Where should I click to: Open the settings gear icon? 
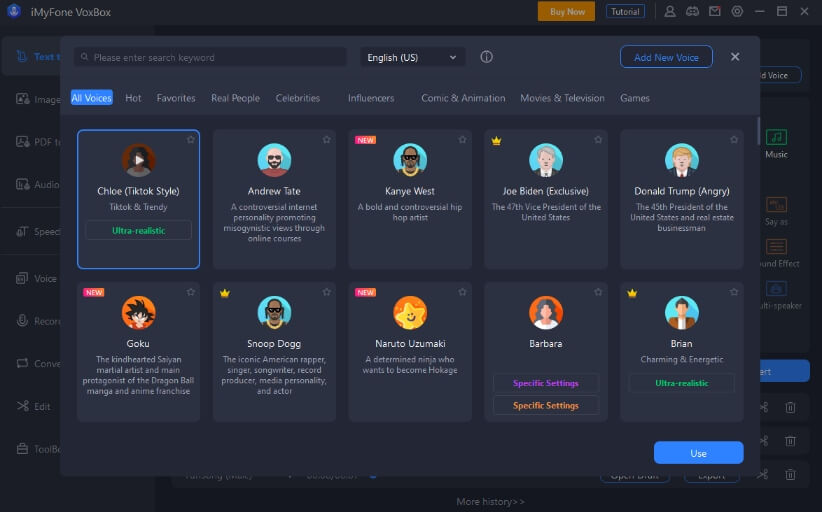pyautogui.click(x=737, y=12)
